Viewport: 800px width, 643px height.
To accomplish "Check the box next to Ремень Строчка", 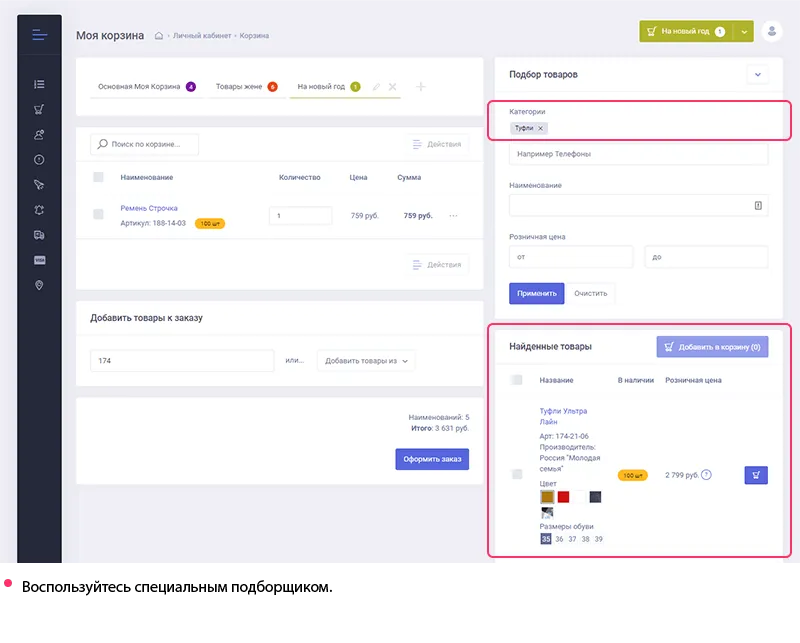I will tap(98, 214).
